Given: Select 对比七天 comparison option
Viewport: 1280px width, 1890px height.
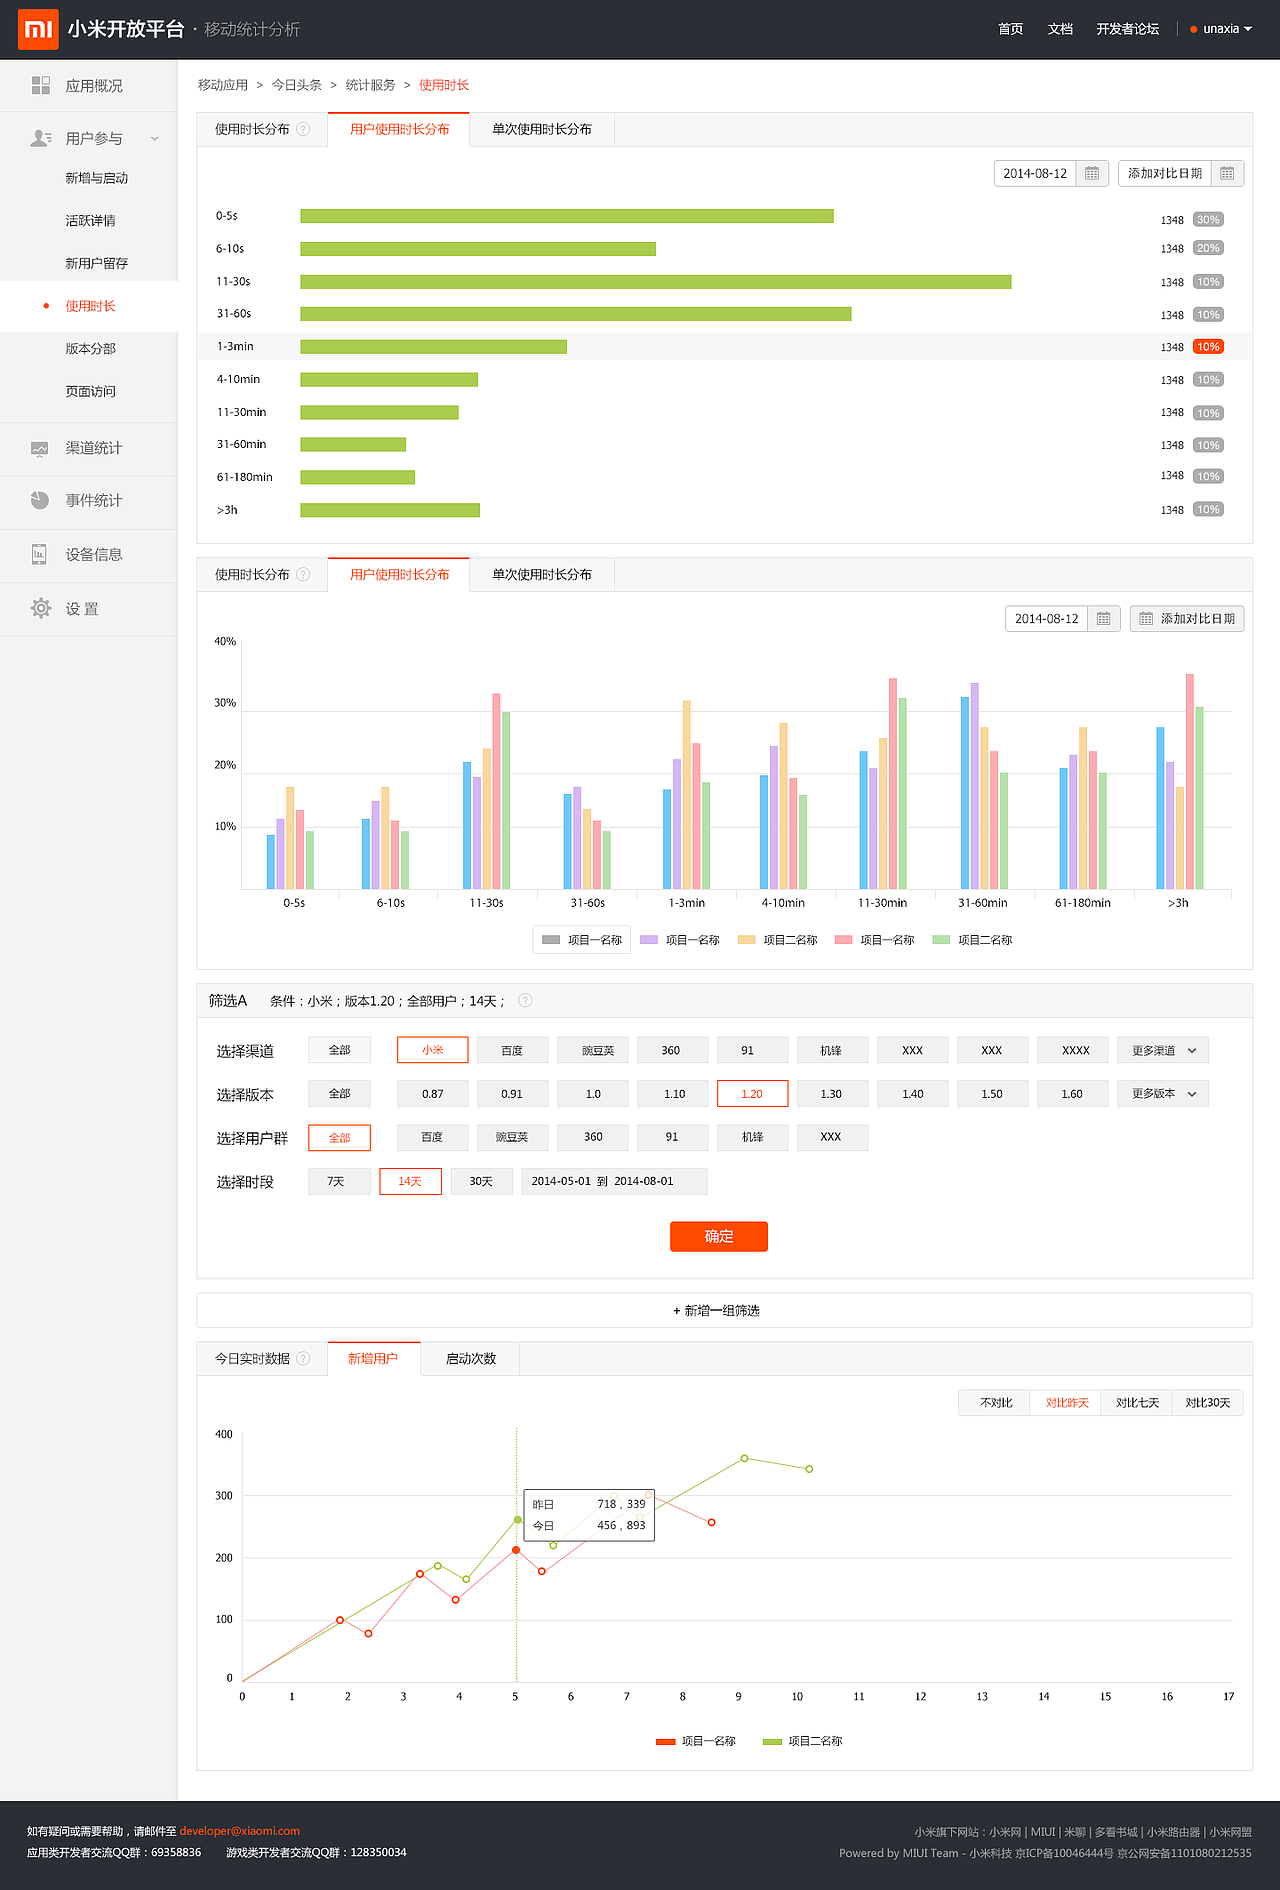Looking at the screenshot, I should [1137, 1403].
